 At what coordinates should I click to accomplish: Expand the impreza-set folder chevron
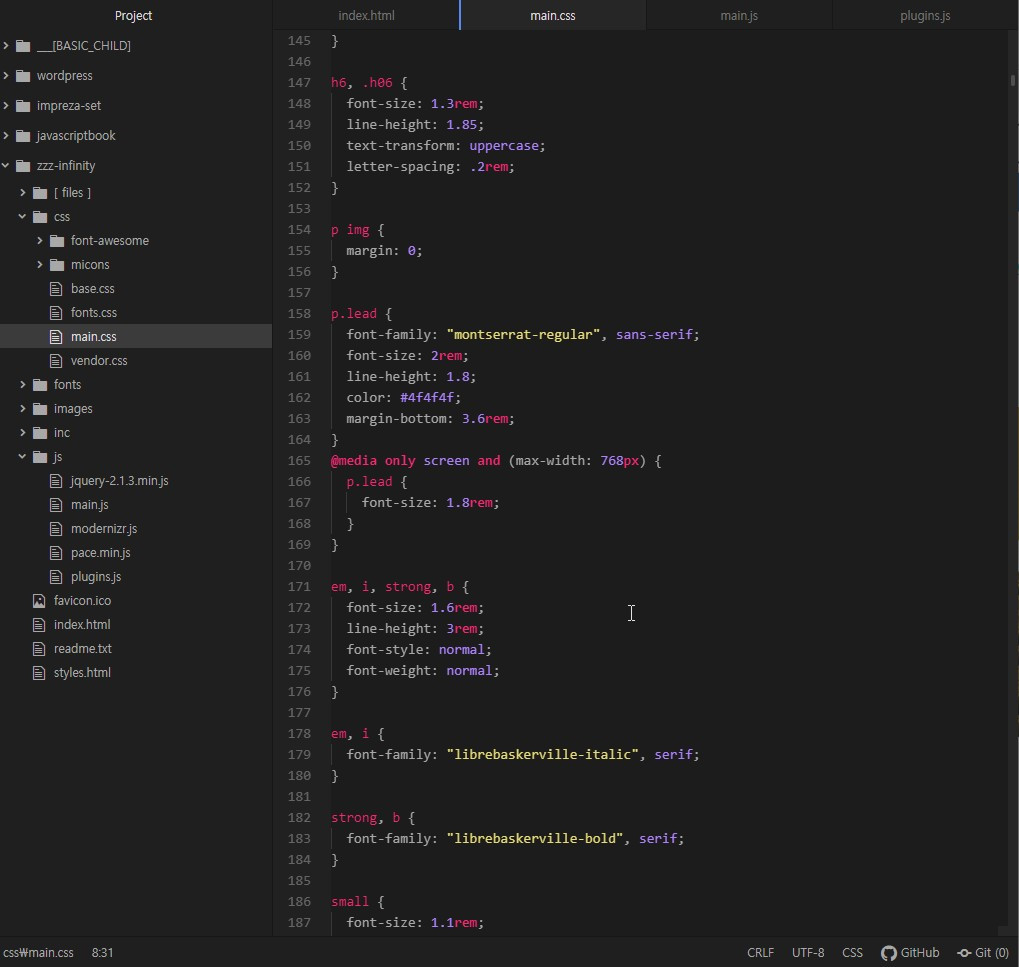point(6,105)
